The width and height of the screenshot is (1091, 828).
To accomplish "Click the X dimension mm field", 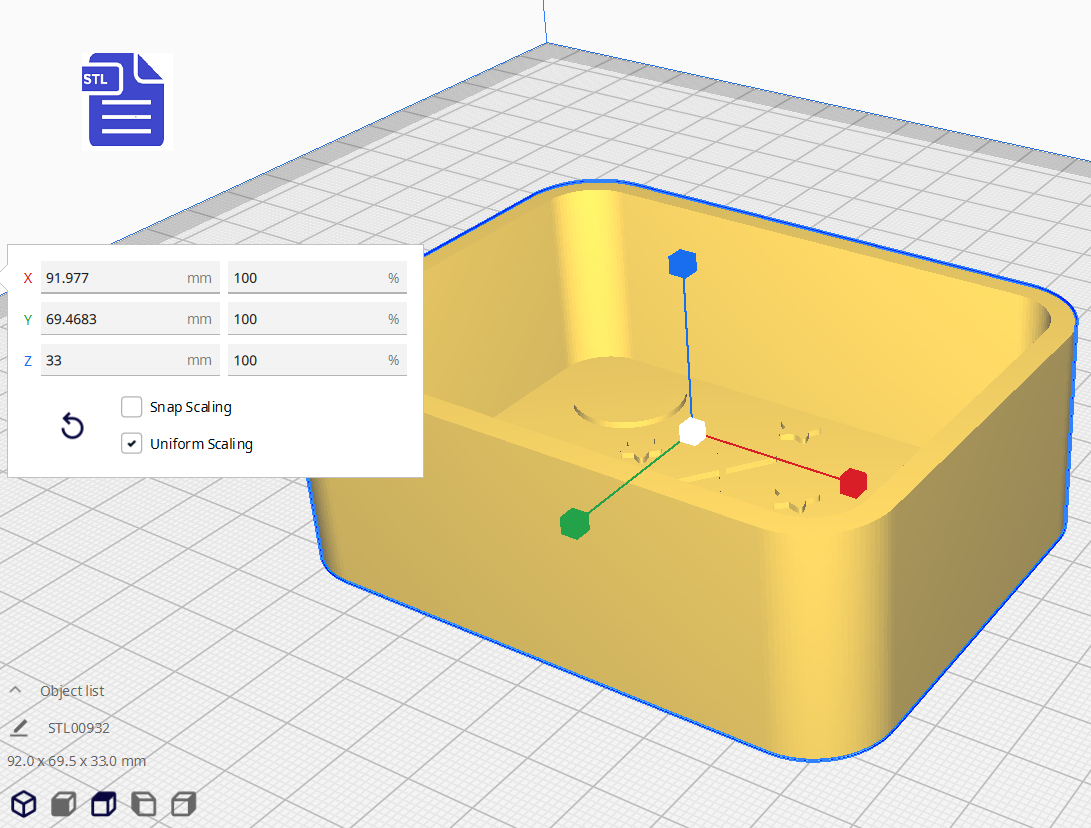I will tap(110, 278).
